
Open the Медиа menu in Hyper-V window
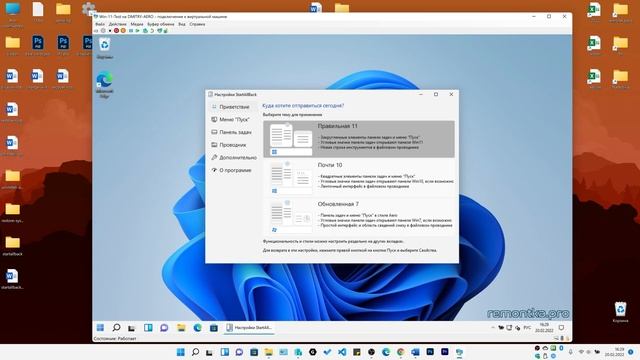(x=137, y=24)
